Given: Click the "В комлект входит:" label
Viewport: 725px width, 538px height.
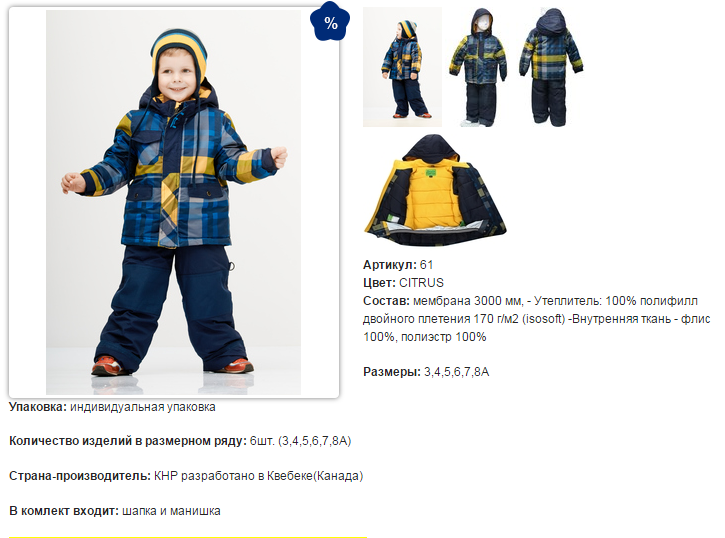Looking at the screenshot, I should (64, 511).
